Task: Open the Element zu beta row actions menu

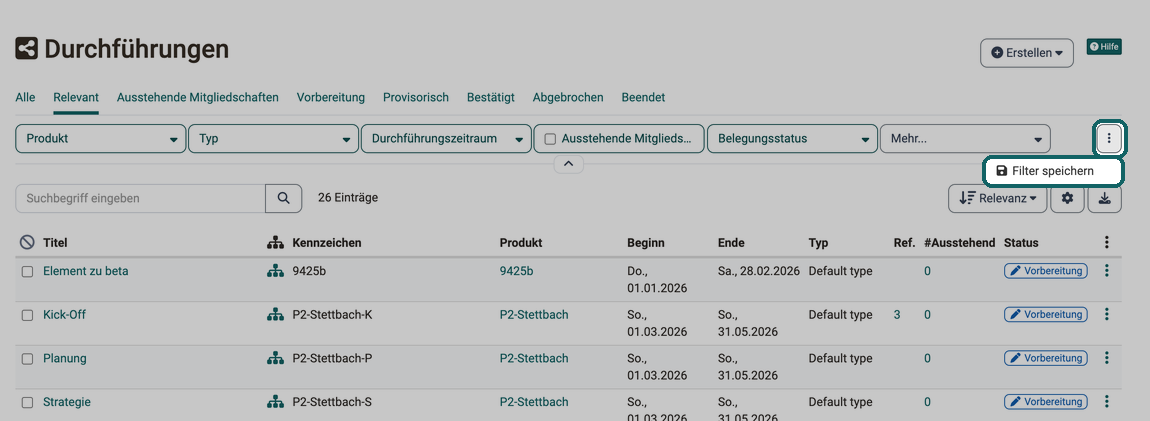Action: click(x=1107, y=271)
